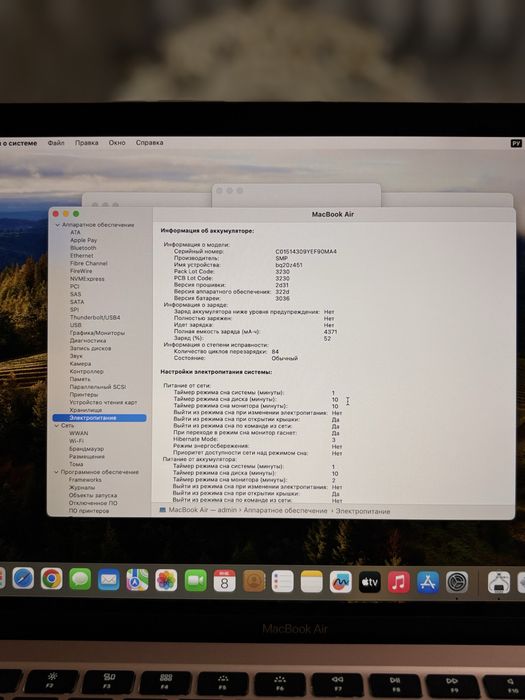Open the Photos app in Dock
Viewport: 525px width, 700px height.
(166, 581)
